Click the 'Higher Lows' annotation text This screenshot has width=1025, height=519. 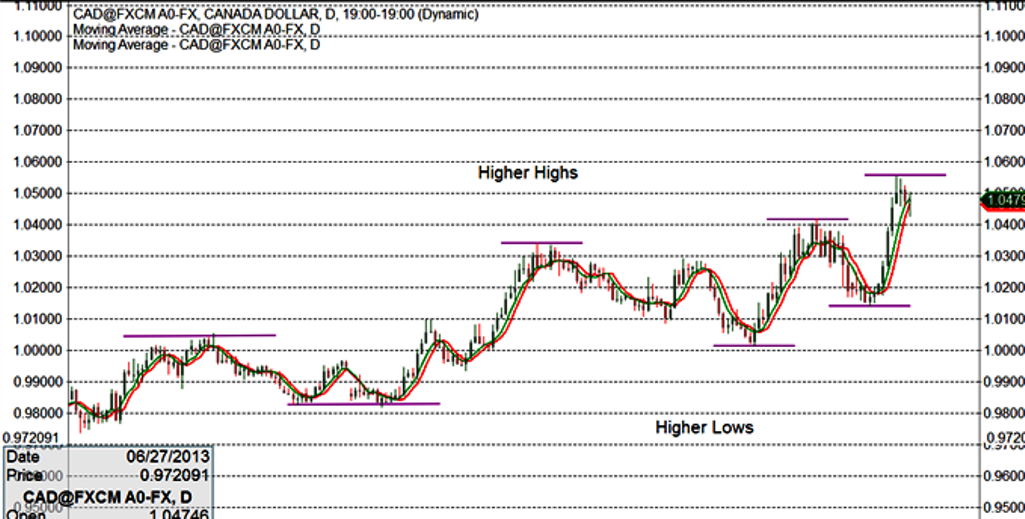point(704,427)
